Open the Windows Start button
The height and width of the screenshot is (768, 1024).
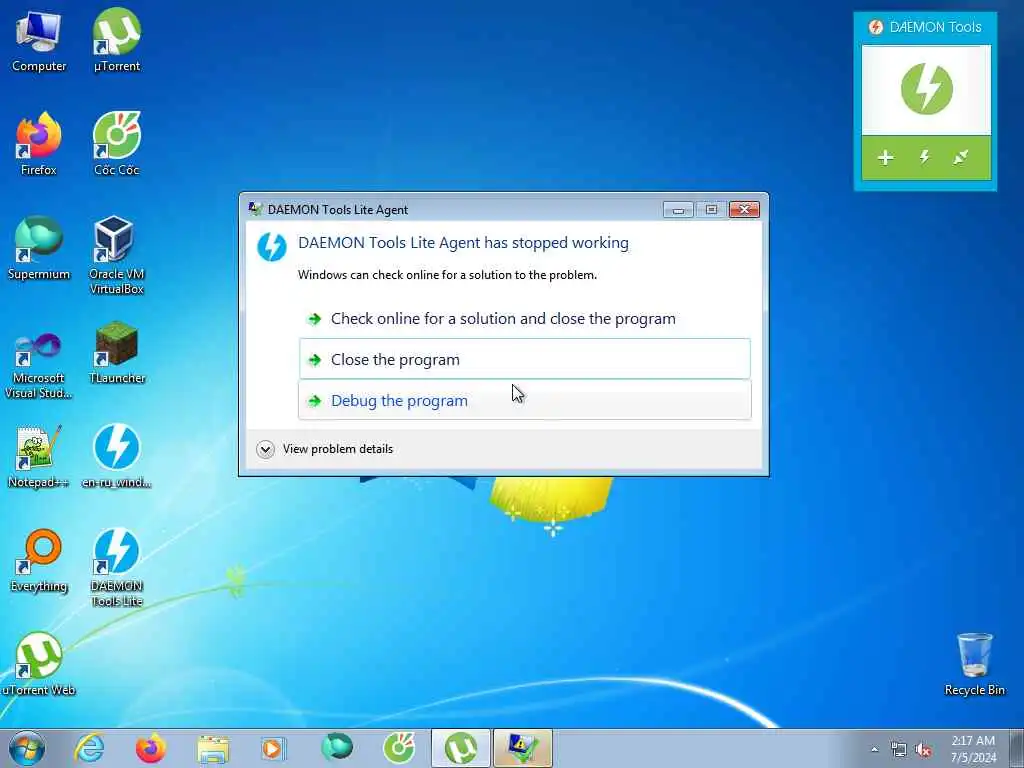pyautogui.click(x=27, y=748)
